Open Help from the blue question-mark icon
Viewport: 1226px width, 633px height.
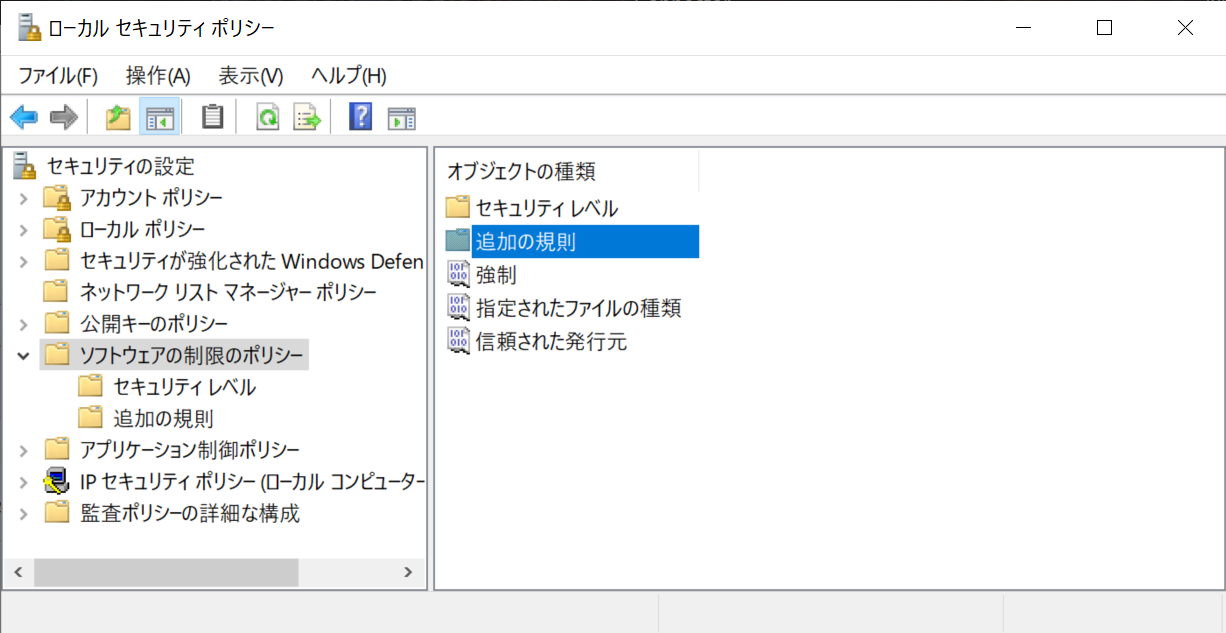360,117
